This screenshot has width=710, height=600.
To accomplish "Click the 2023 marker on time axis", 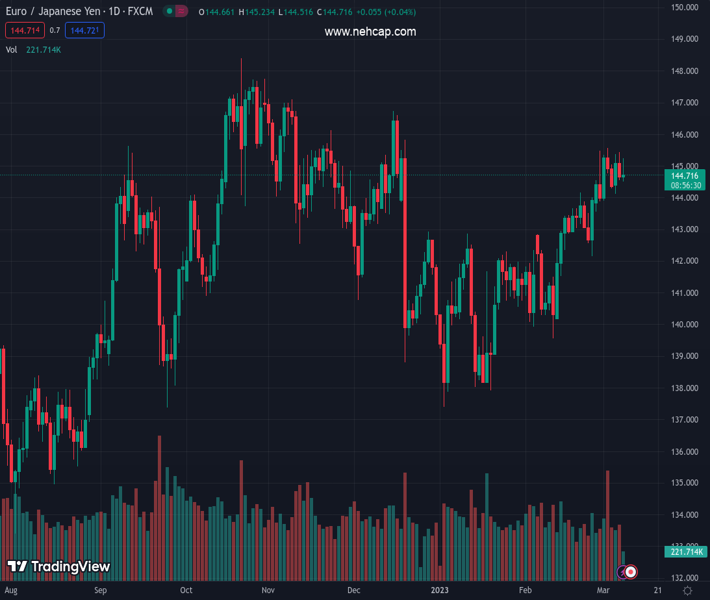I will (x=438, y=591).
